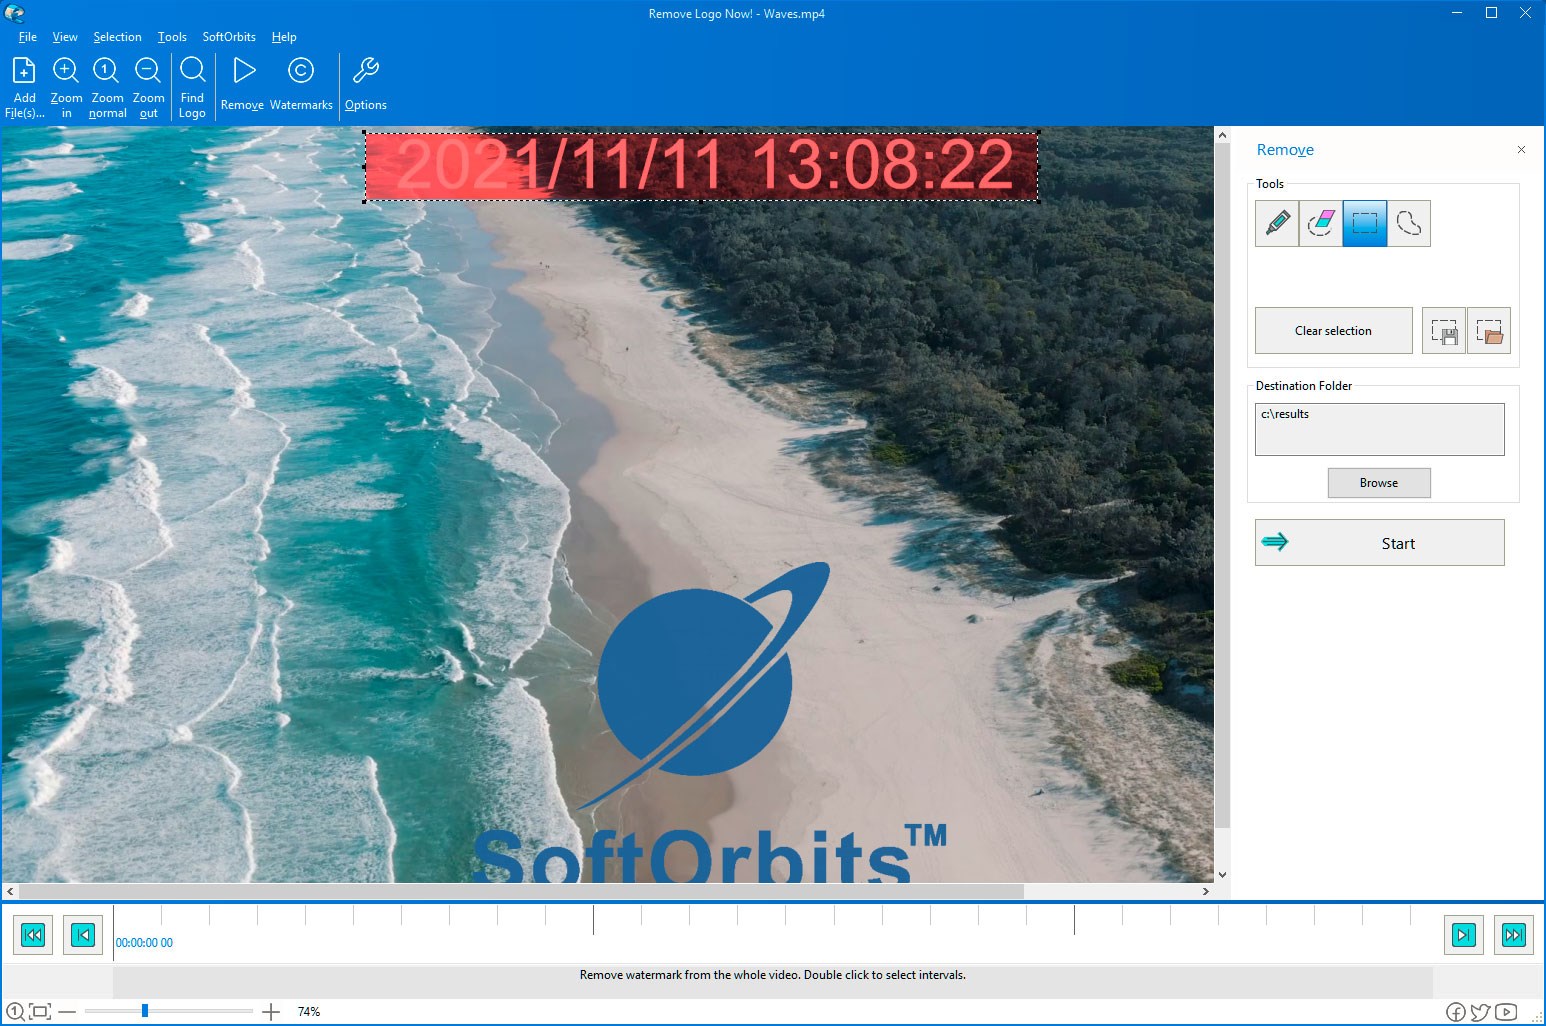Click the 74% zoom value
The height and width of the screenshot is (1026, 1546).
[x=309, y=1012]
